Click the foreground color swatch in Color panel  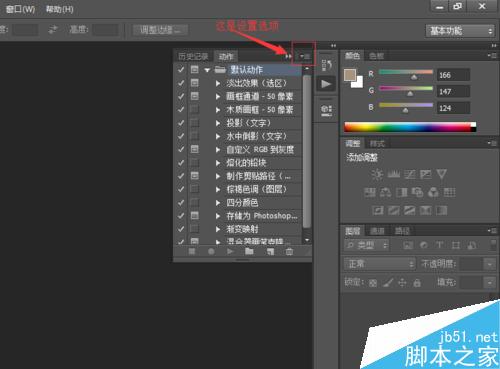pos(350,75)
